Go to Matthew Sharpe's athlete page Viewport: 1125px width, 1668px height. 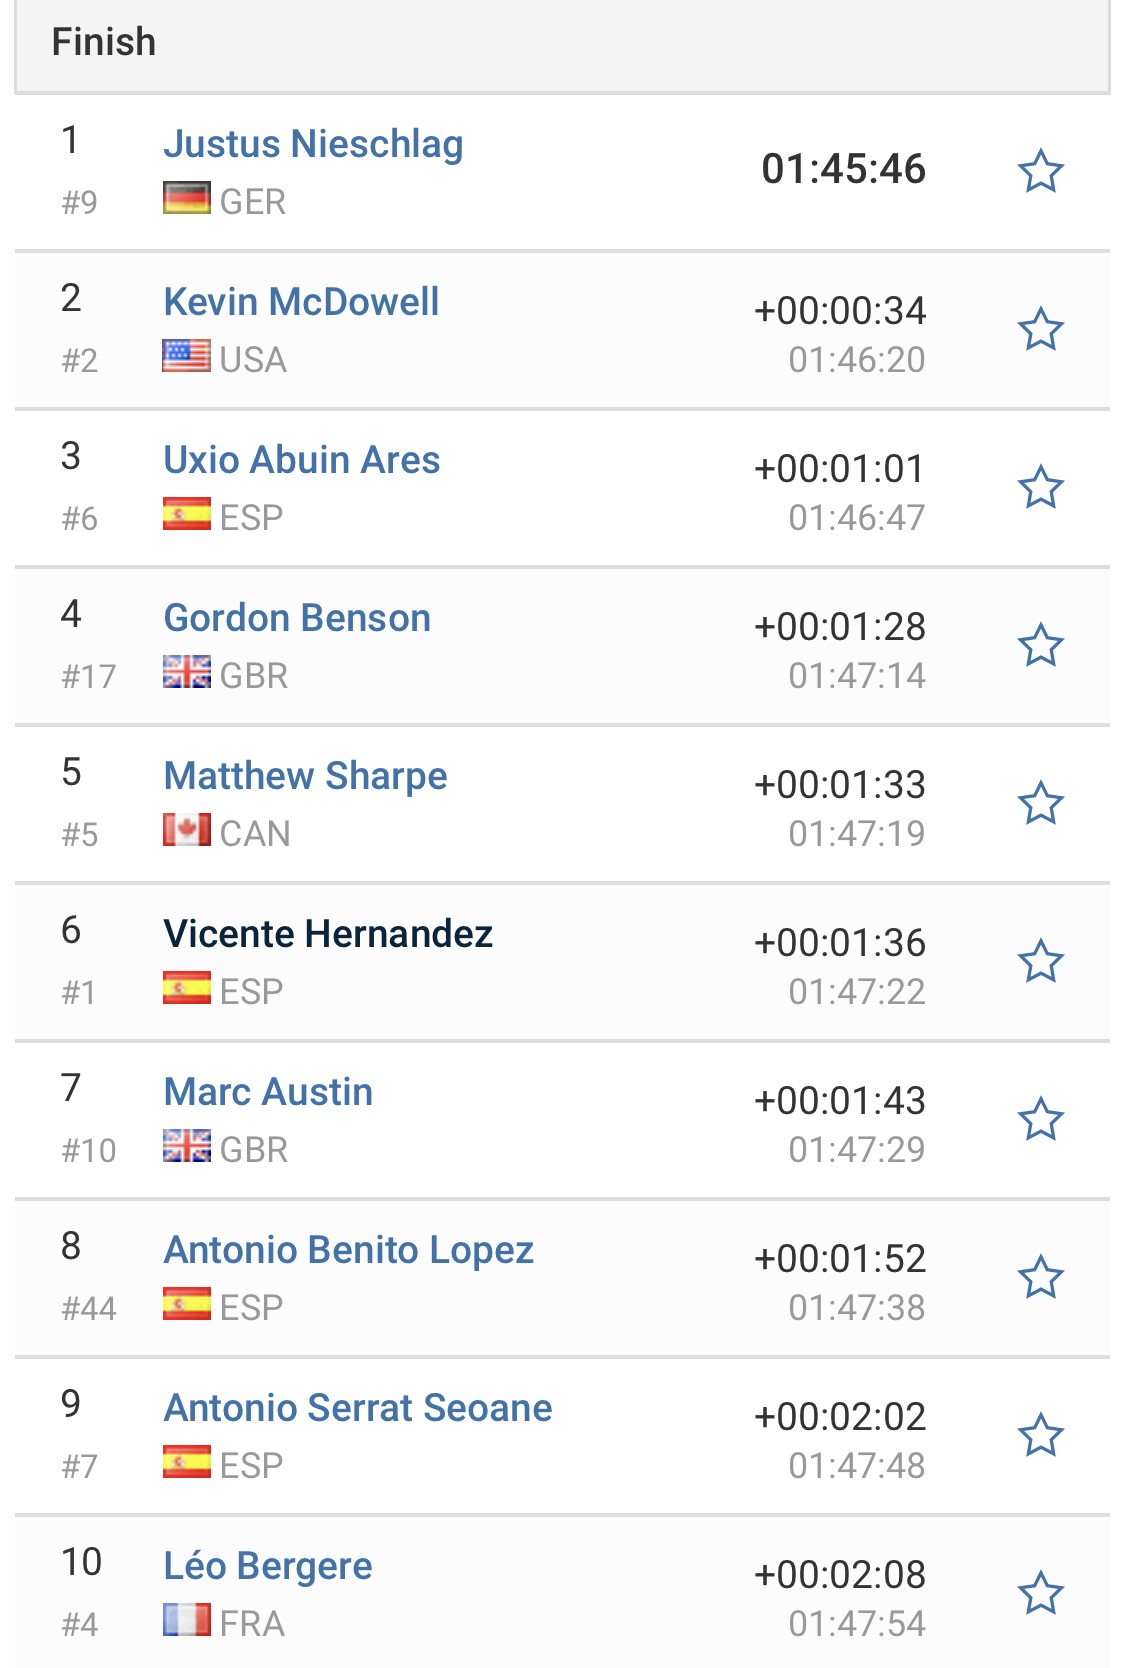(x=305, y=776)
